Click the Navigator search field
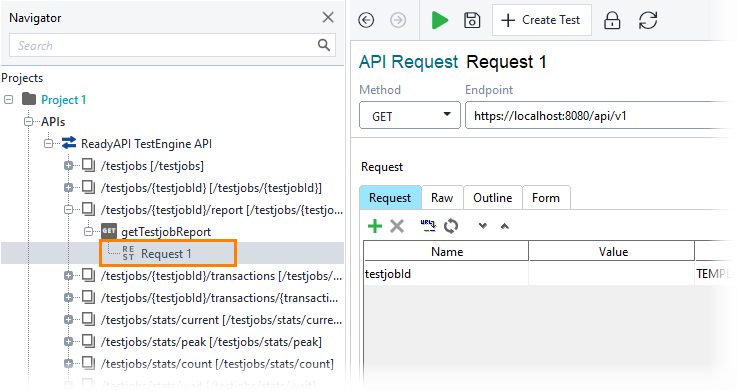The height and width of the screenshot is (392, 738). click(172, 46)
